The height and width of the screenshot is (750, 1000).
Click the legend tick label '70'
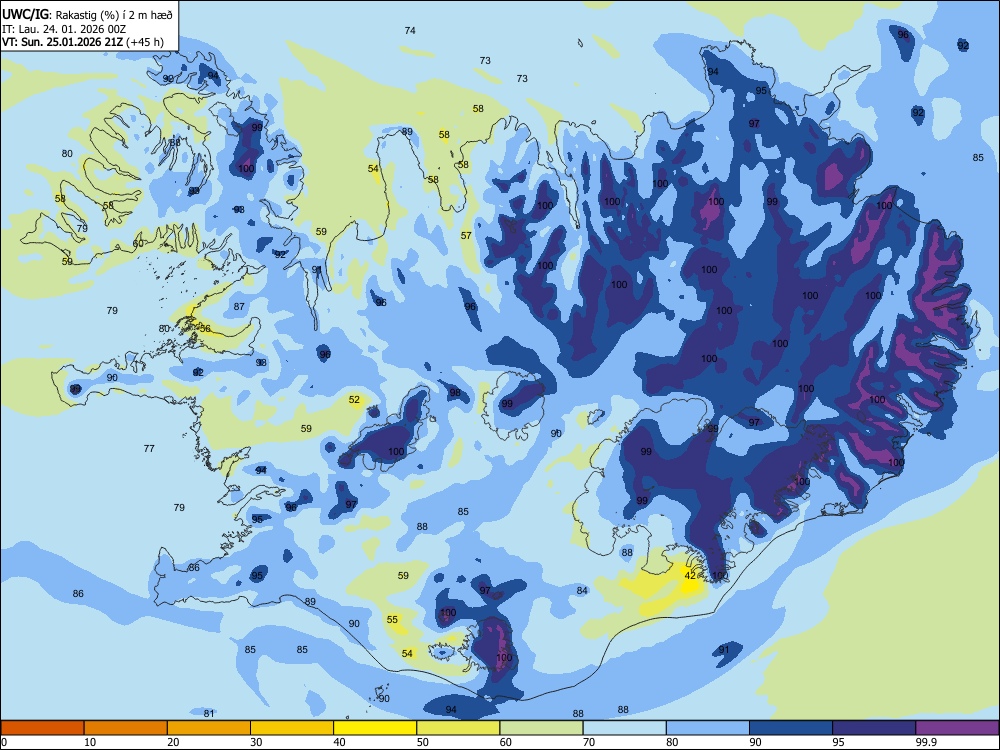pos(589,742)
